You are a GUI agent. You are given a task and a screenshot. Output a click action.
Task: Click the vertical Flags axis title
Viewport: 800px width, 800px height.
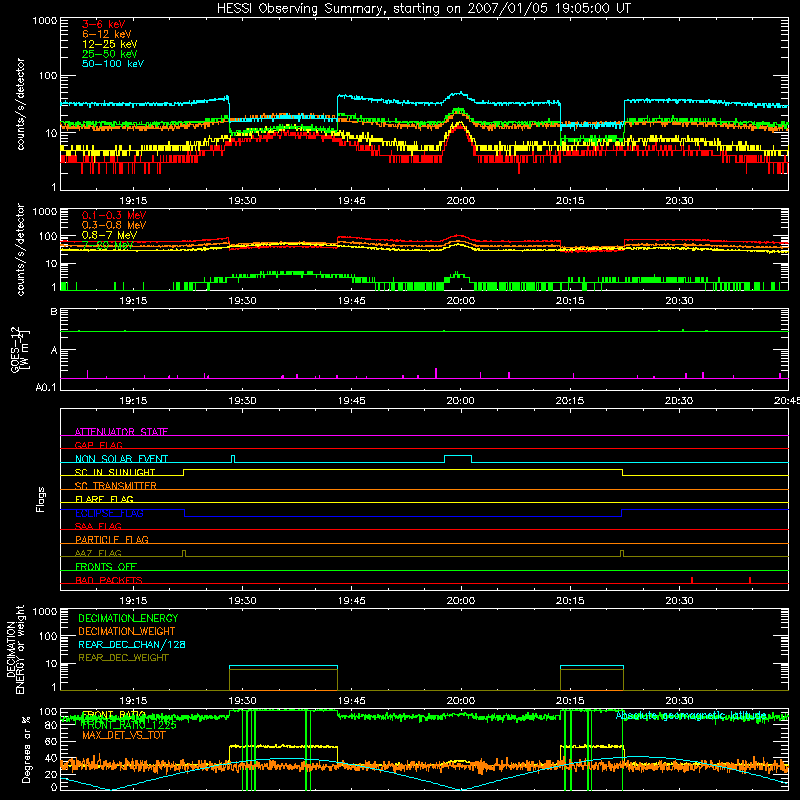point(41,499)
